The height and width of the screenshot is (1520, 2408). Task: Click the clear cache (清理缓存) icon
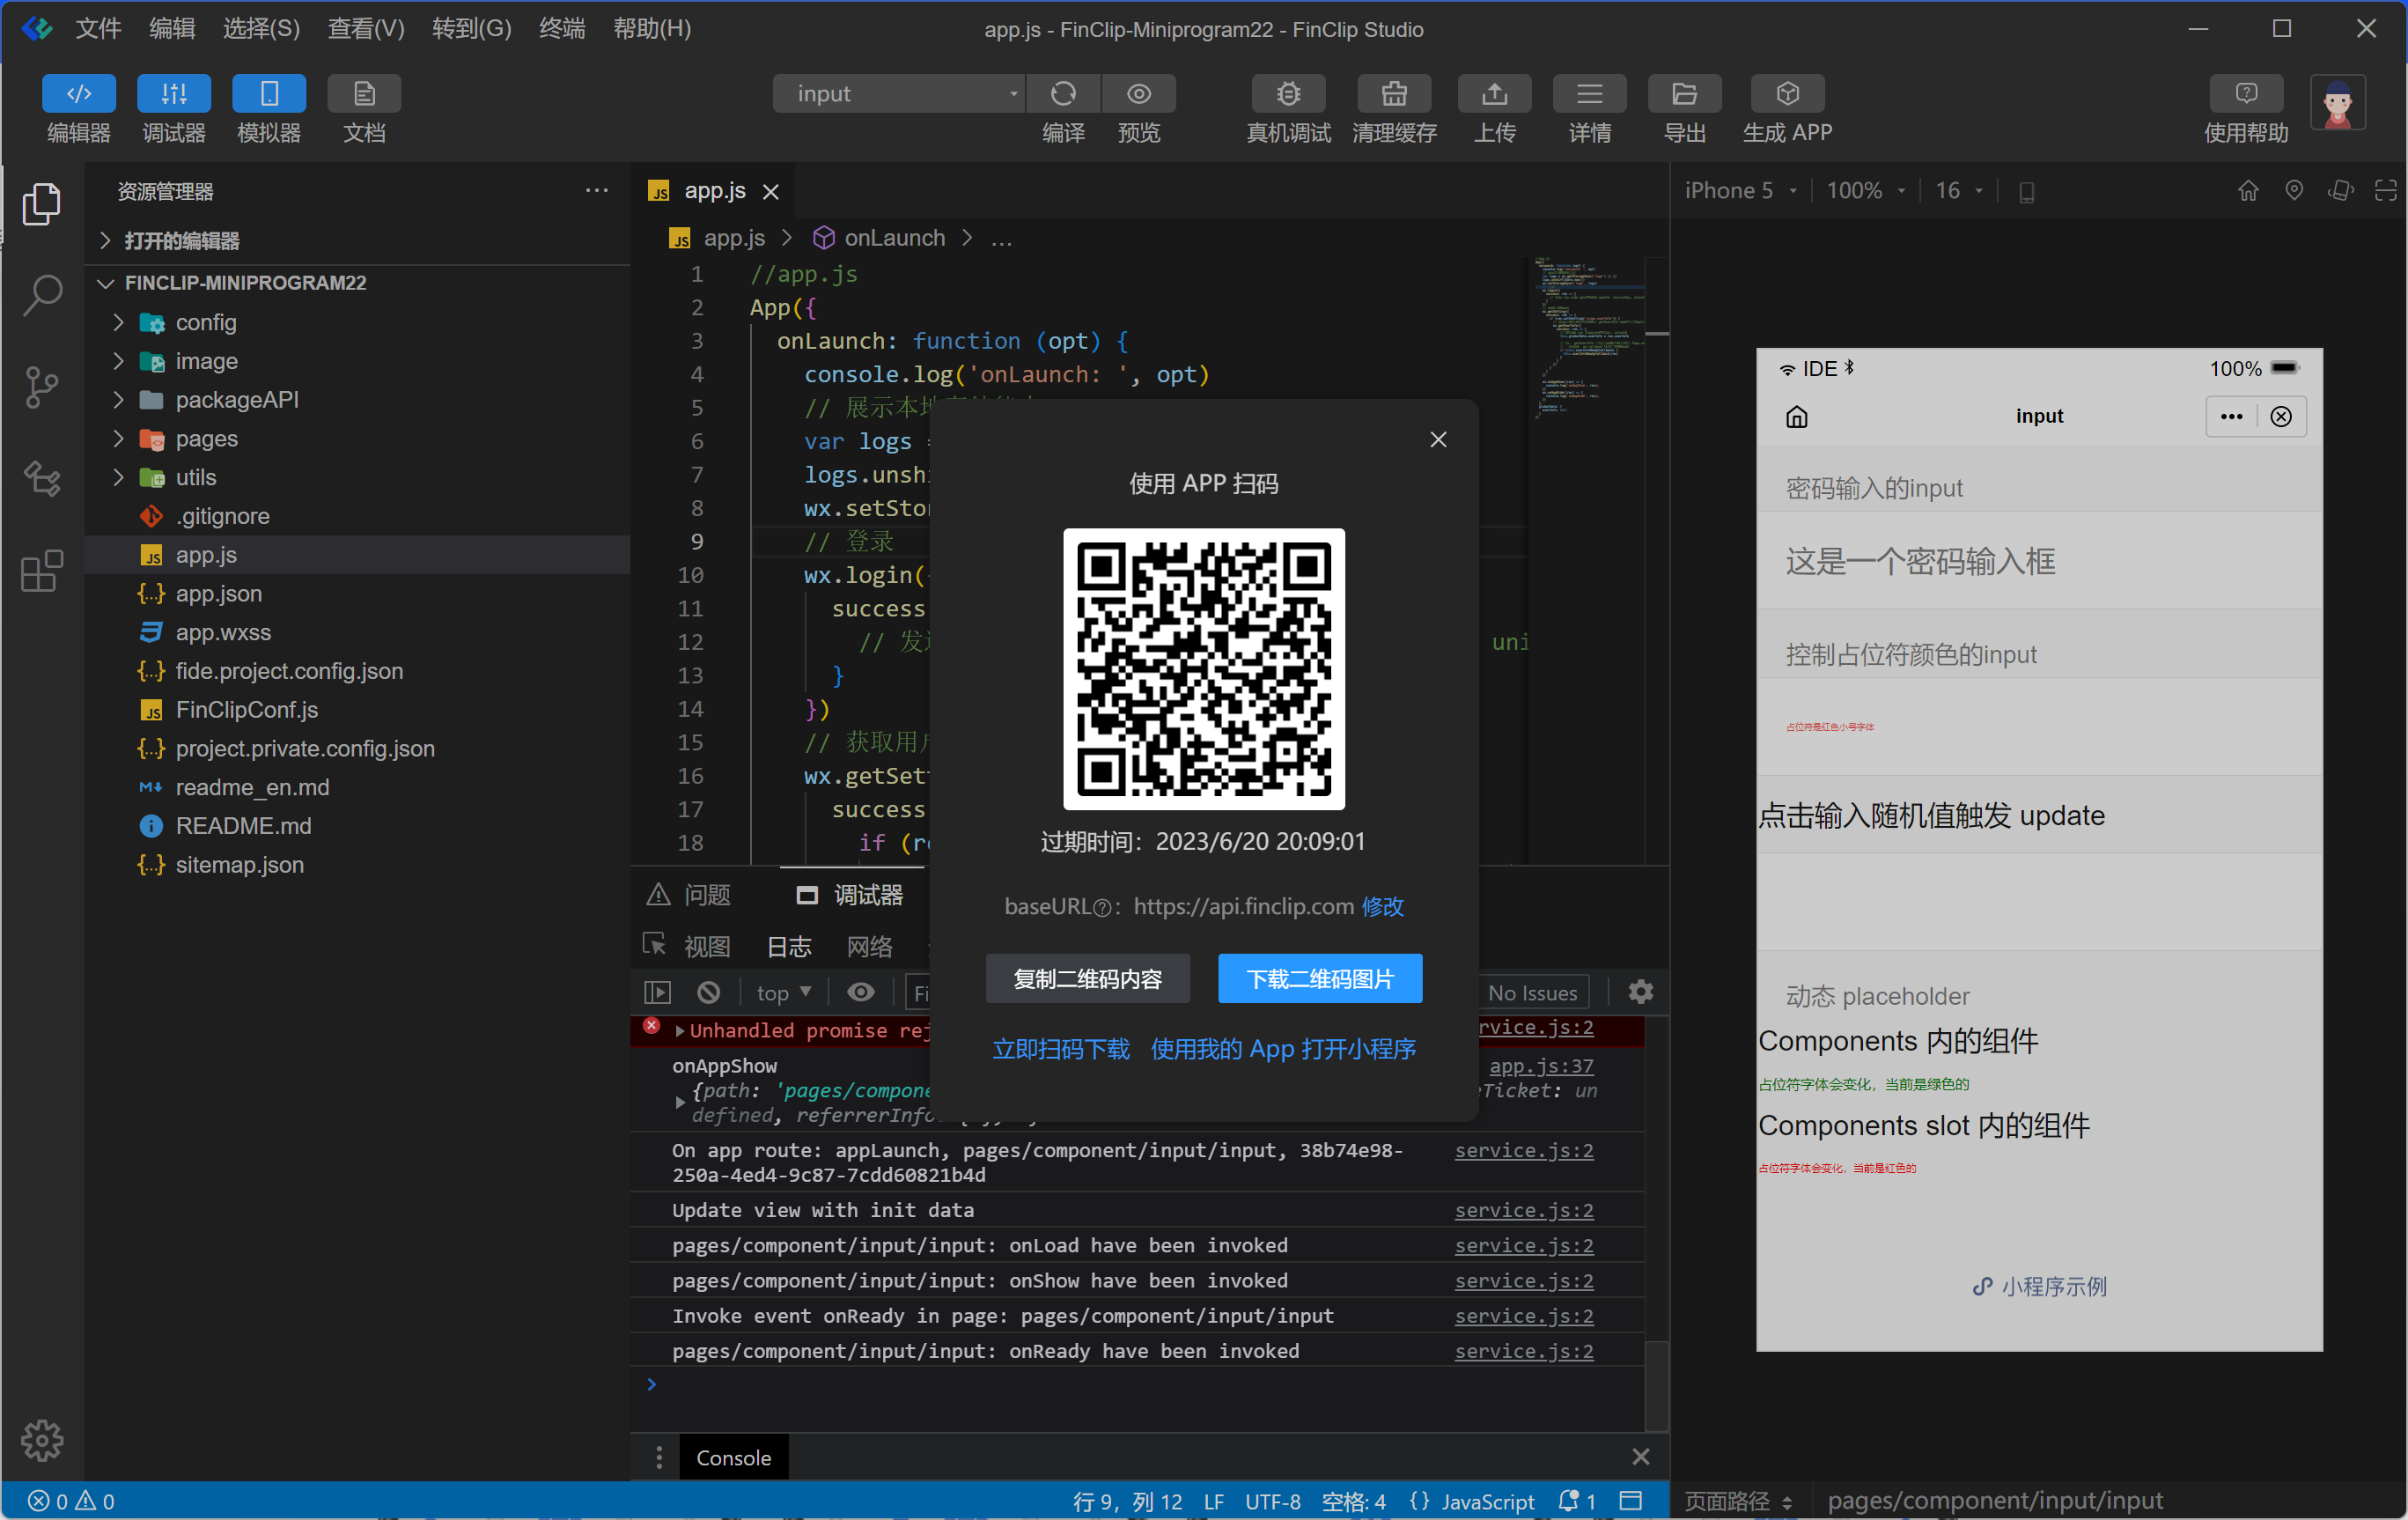1393,94
